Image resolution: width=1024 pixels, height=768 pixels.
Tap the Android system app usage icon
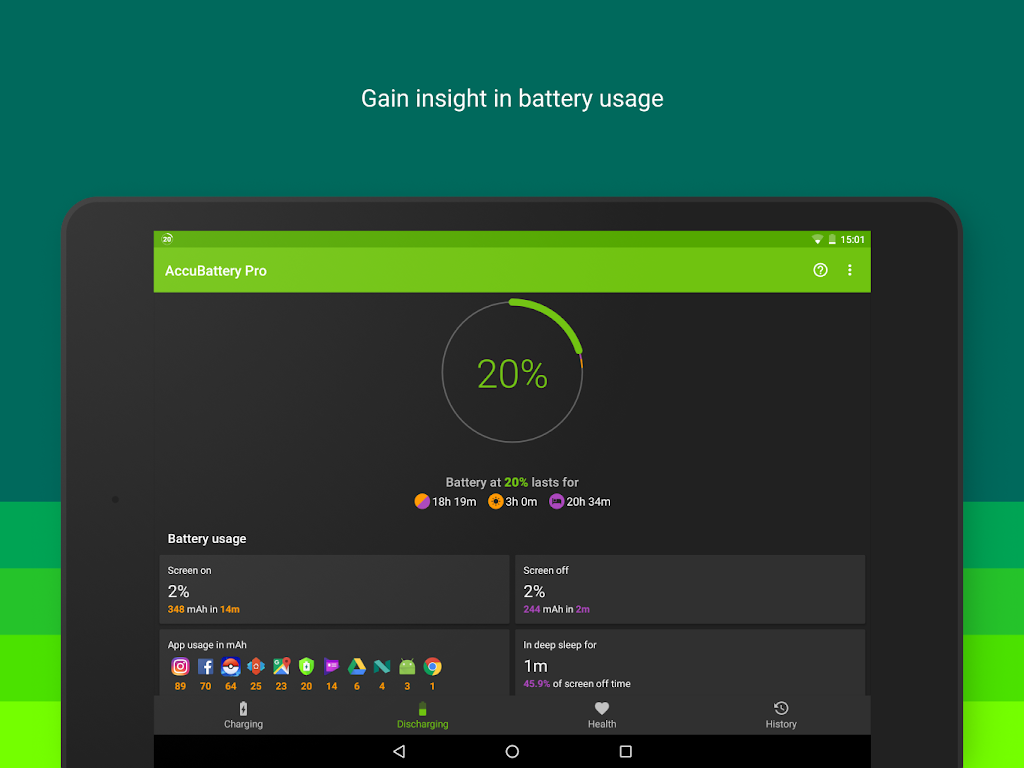coord(407,666)
